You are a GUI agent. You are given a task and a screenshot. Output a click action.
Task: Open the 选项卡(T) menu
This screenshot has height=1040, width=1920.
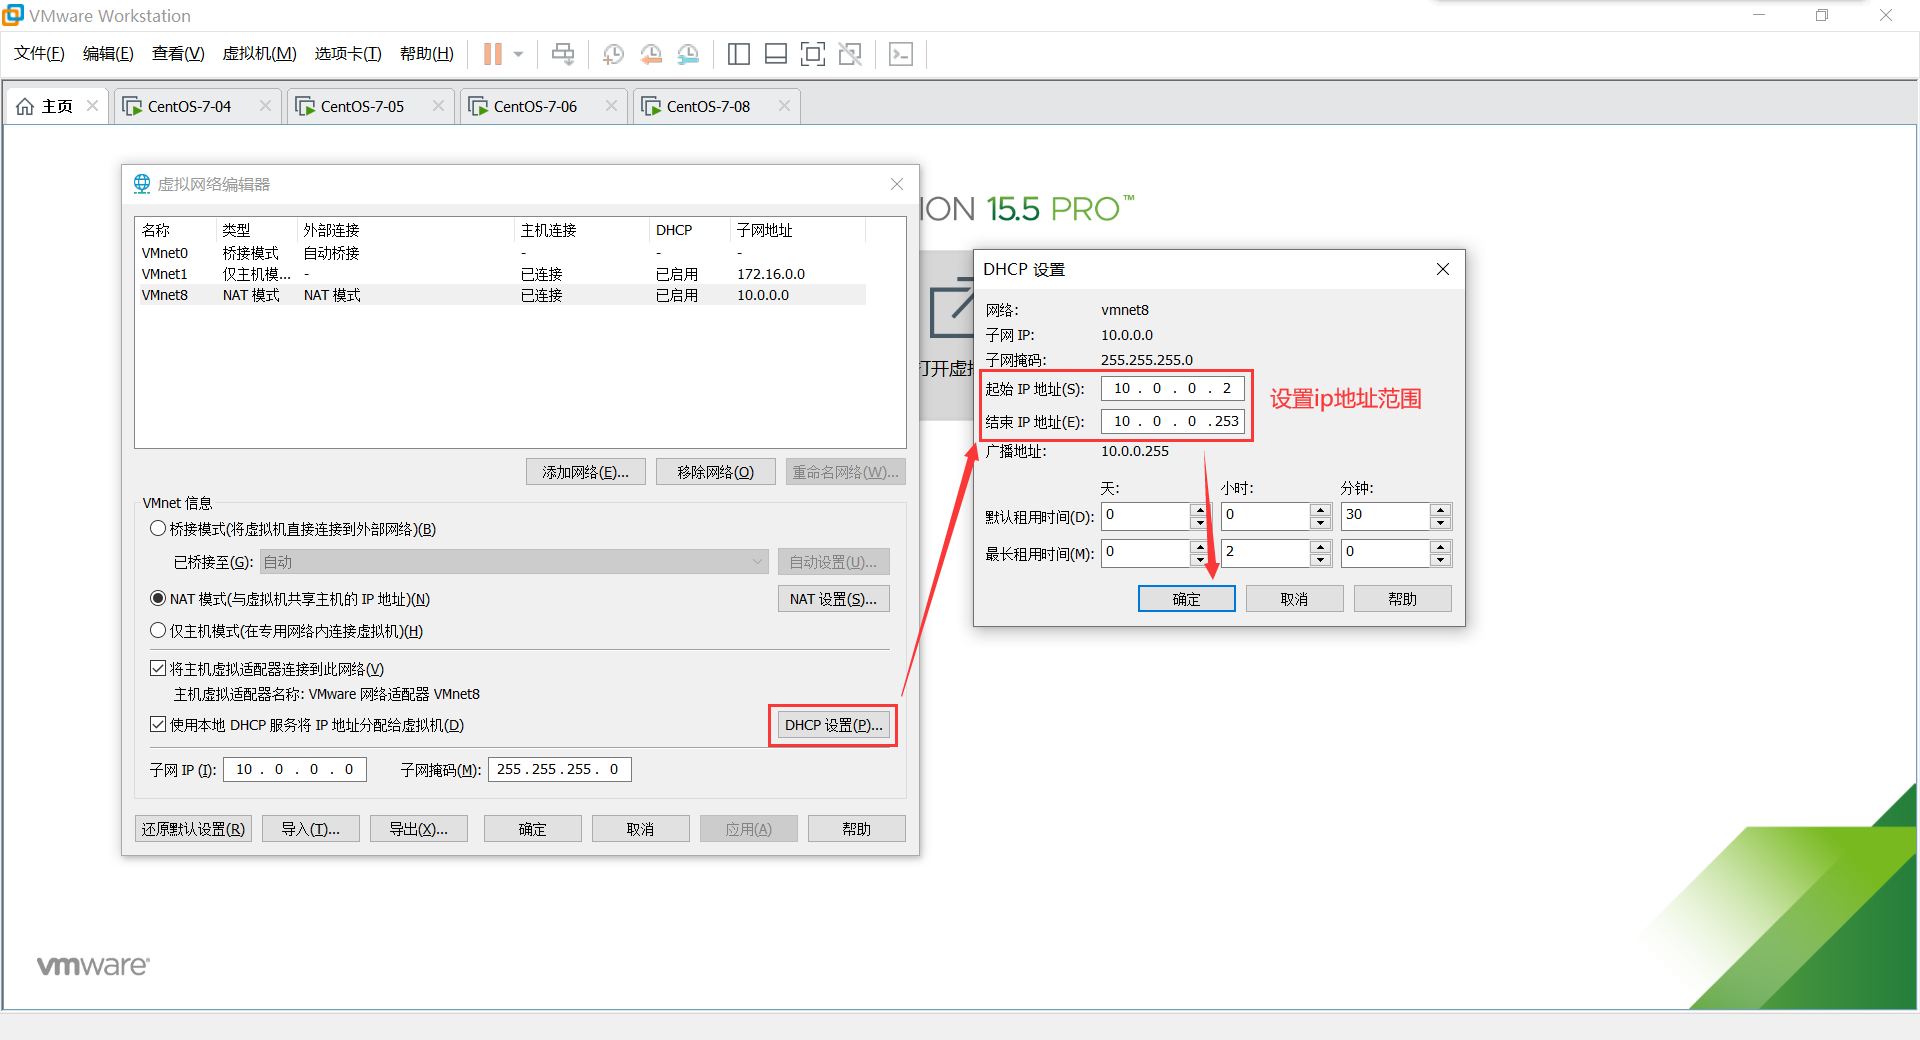click(348, 54)
